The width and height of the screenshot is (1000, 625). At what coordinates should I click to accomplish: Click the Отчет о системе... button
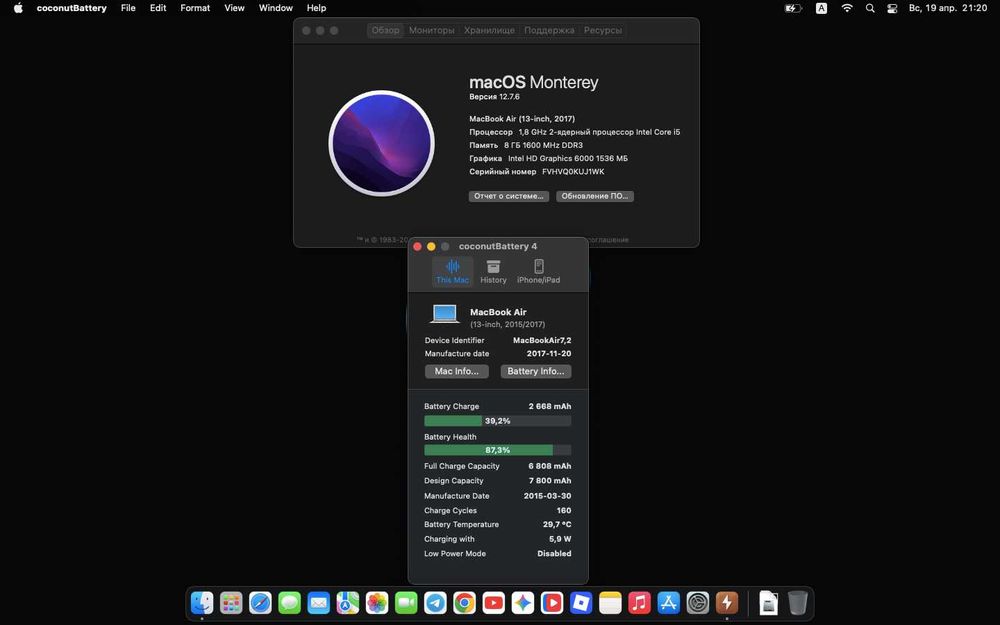(x=508, y=196)
